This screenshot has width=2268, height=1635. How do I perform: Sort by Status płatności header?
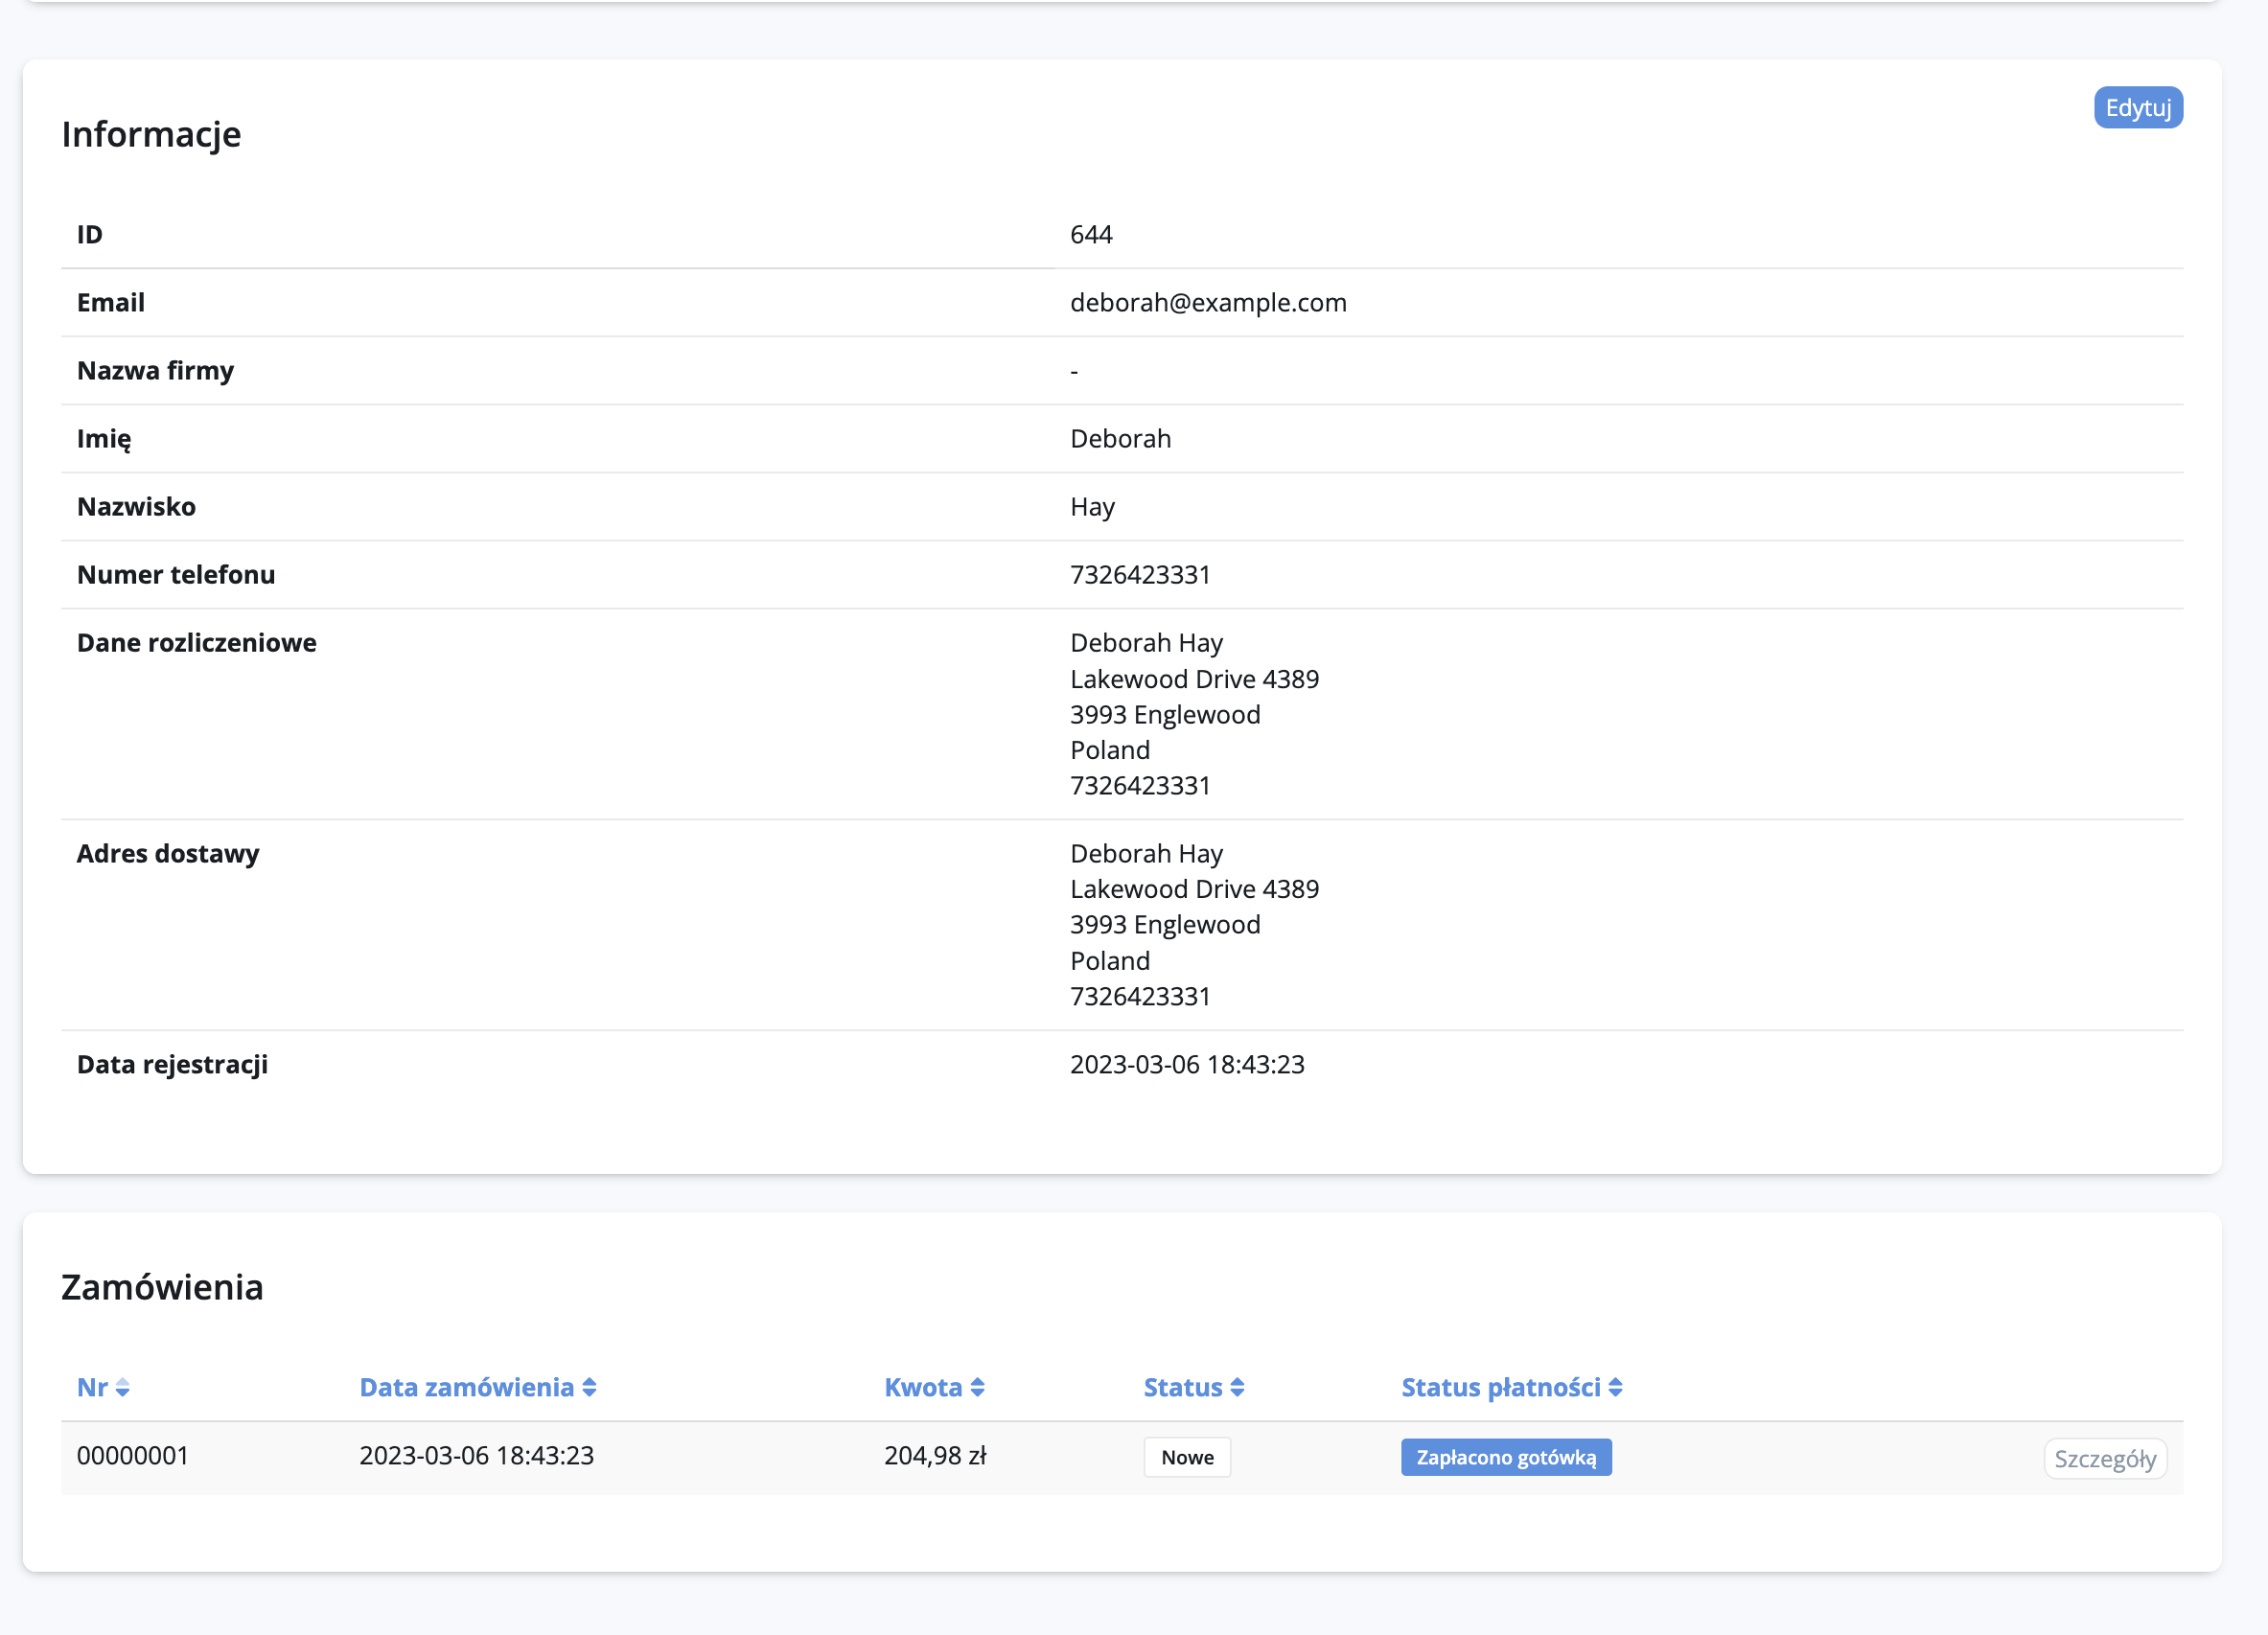point(1500,1387)
